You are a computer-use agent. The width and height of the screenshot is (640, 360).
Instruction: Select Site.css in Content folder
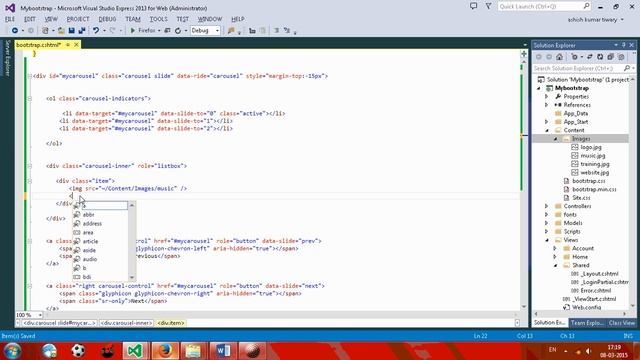click(x=582, y=198)
